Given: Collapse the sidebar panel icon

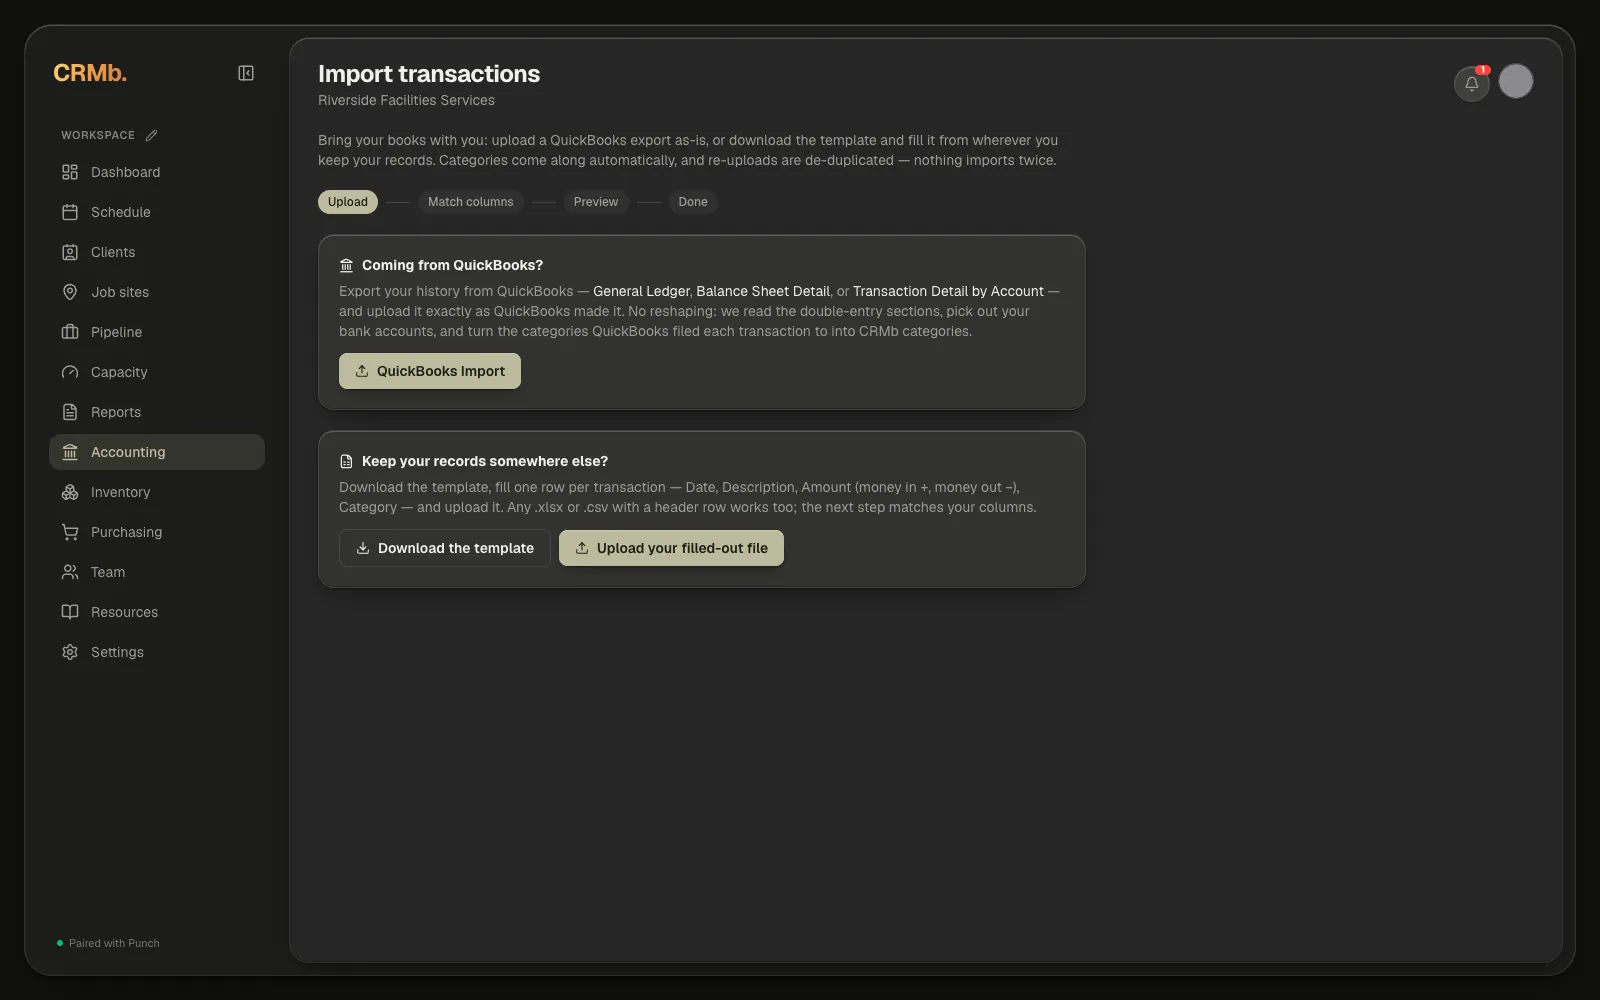Looking at the screenshot, I should pyautogui.click(x=246, y=73).
